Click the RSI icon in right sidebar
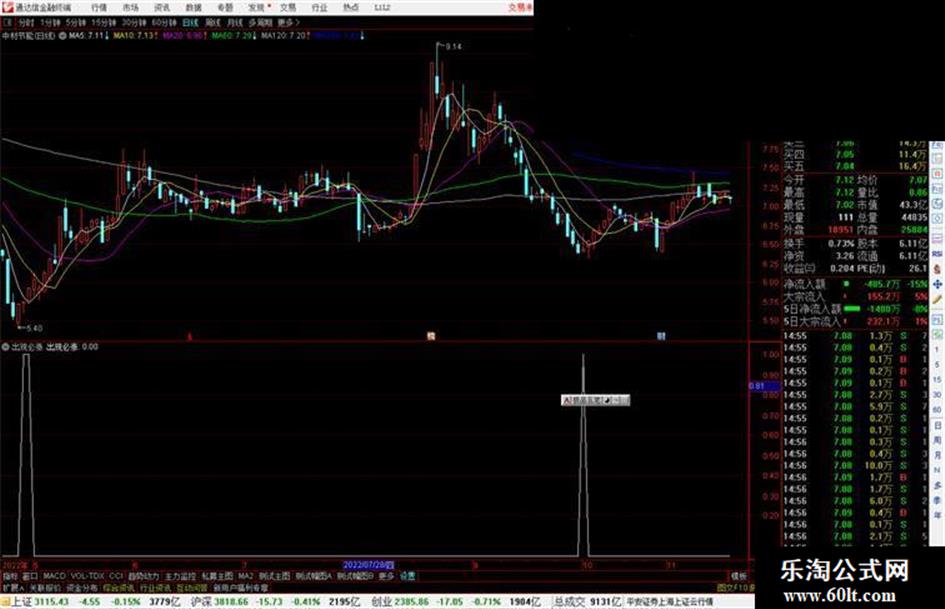945x609 pixels. tap(937, 254)
